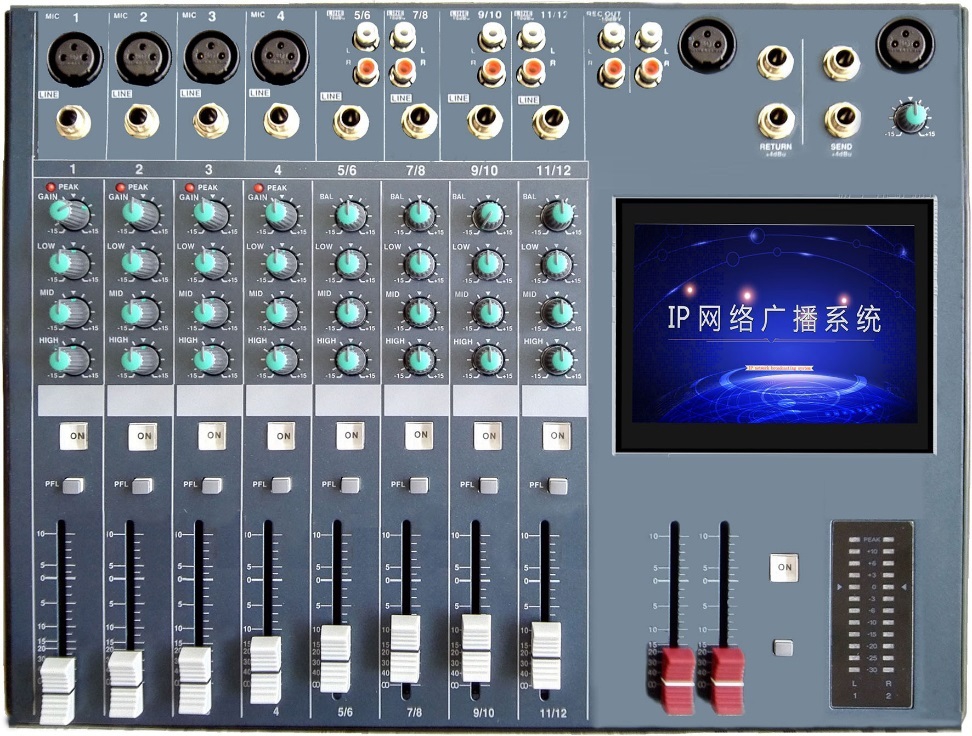Toggle the ON button for channel 1
This screenshot has height=736, width=972.
pyautogui.click(x=73, y=435)
